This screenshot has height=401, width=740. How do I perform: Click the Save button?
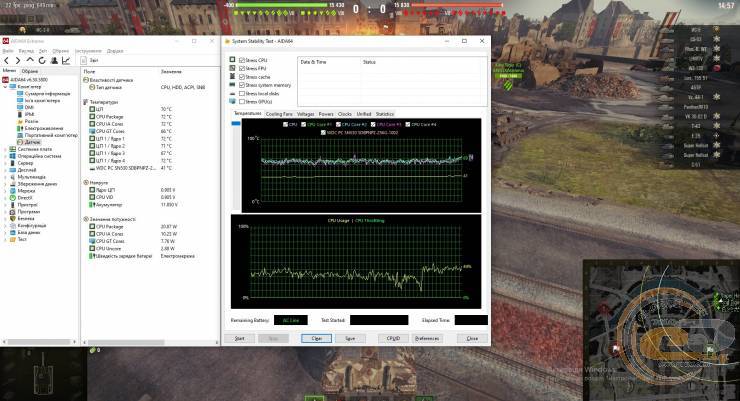pos(350,338)
